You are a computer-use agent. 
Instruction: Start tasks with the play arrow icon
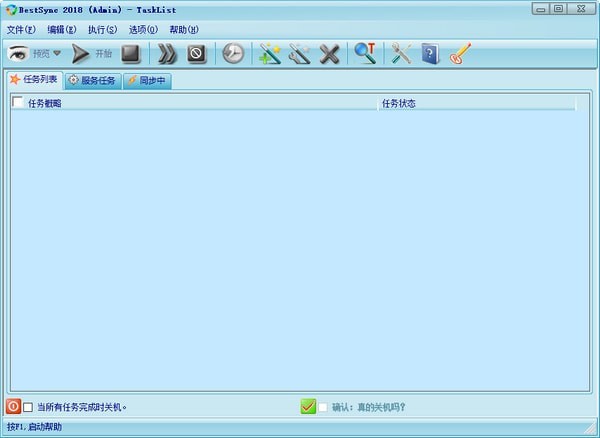(x=80, y=54)
